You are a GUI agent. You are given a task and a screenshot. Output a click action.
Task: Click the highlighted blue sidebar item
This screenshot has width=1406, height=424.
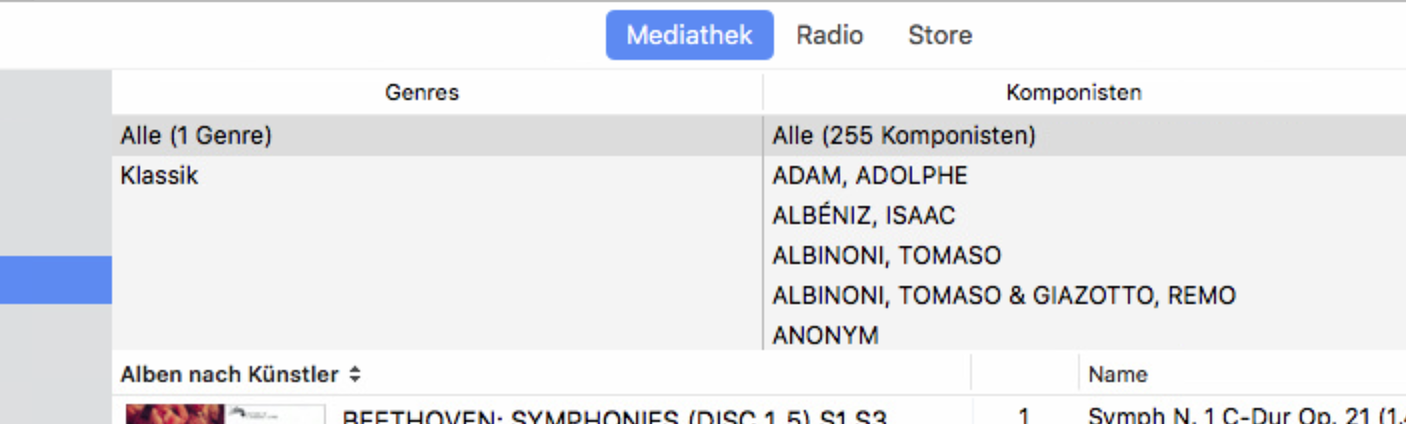click(x=56, y=279)
